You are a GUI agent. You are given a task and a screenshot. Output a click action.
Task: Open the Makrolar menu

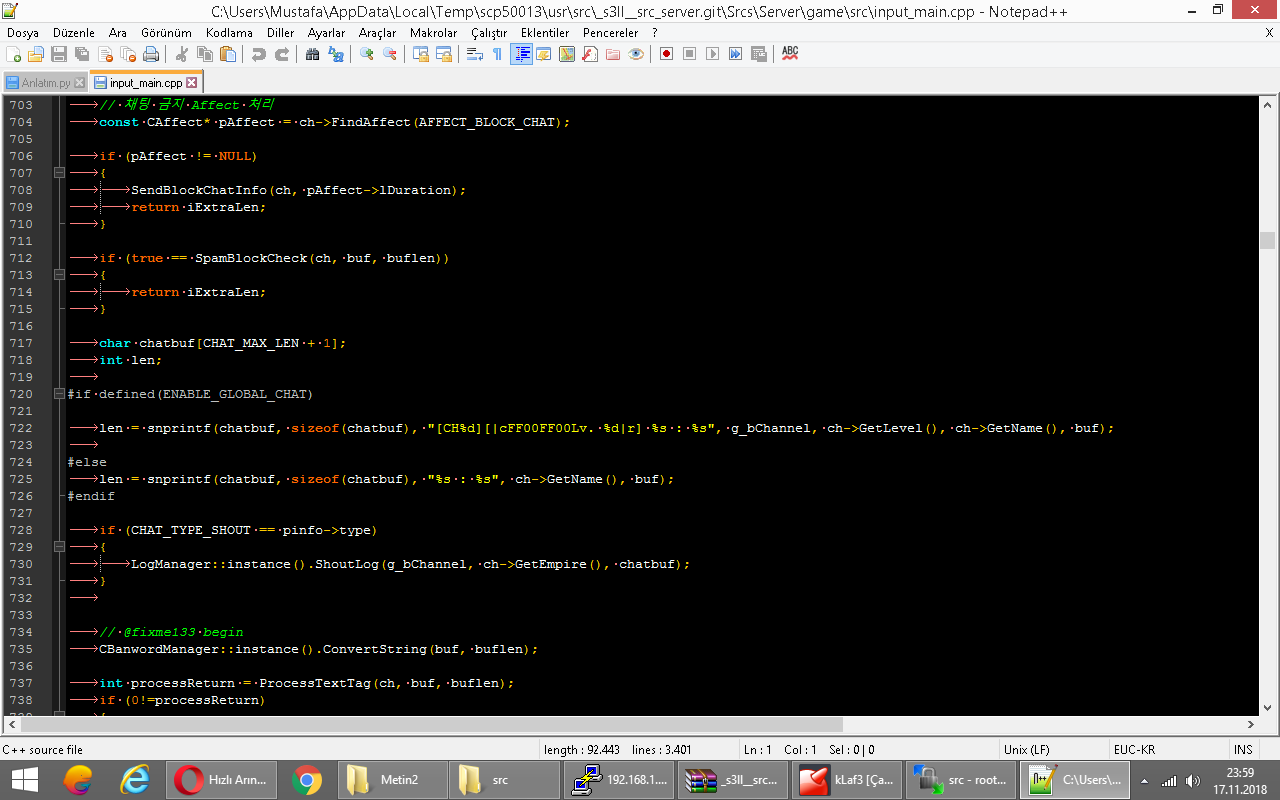coord(433,33)
